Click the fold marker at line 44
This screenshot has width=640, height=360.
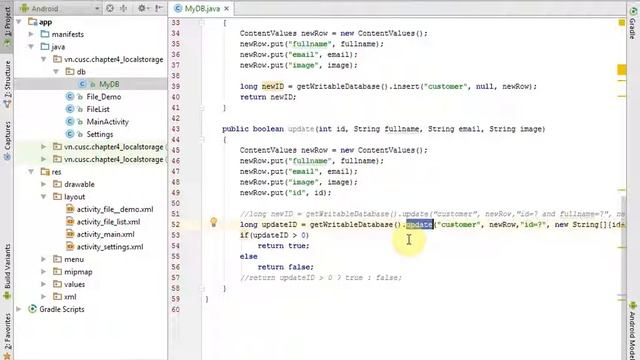pos(202,140)
